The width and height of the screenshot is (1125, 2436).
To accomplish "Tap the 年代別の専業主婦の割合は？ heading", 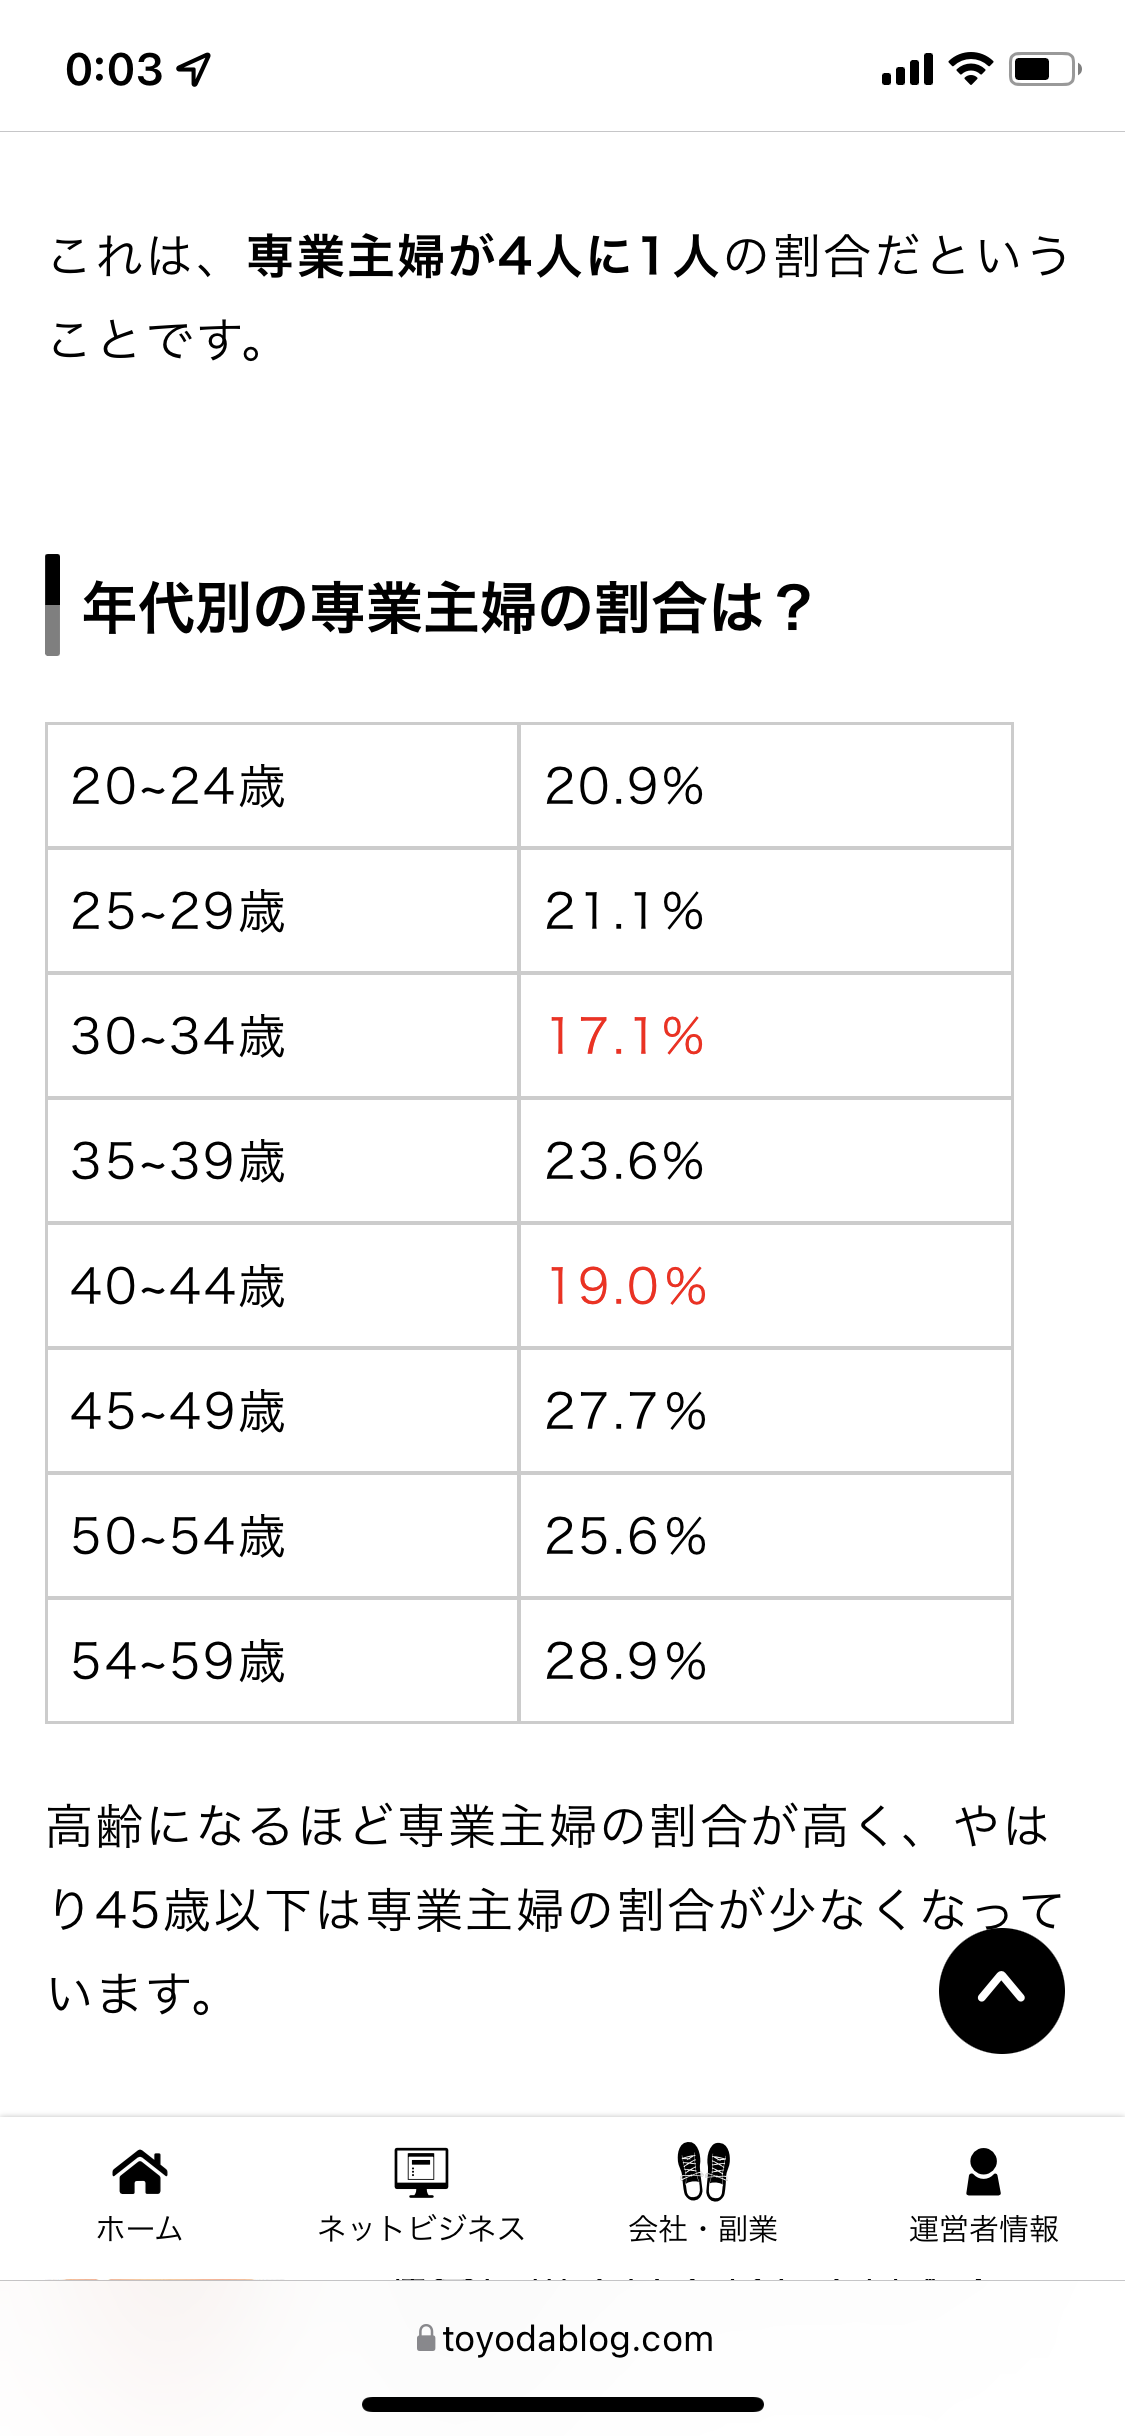I will [x=447, y=606].
